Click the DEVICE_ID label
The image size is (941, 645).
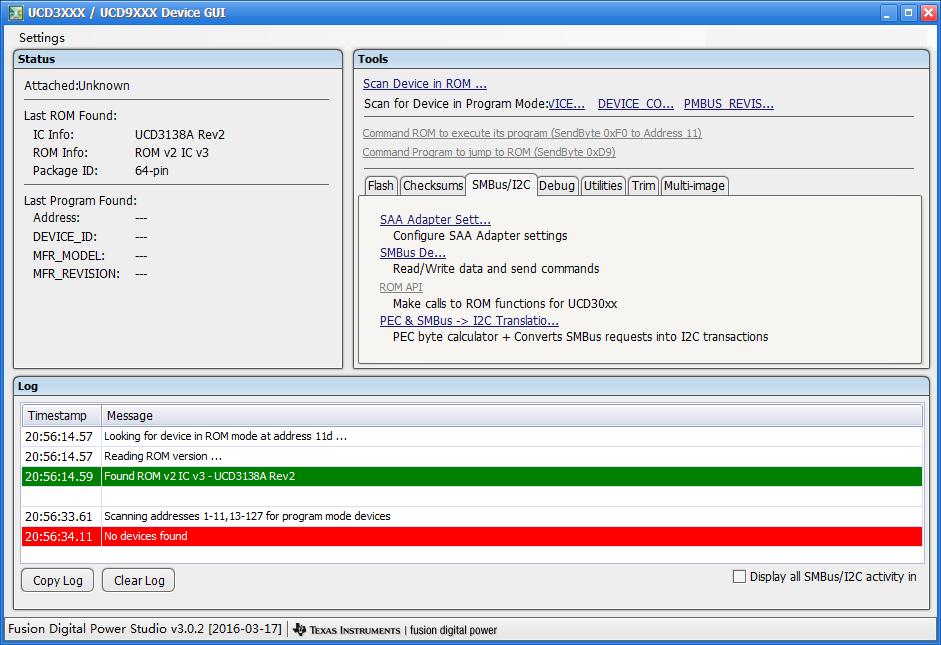pos(65,237)
